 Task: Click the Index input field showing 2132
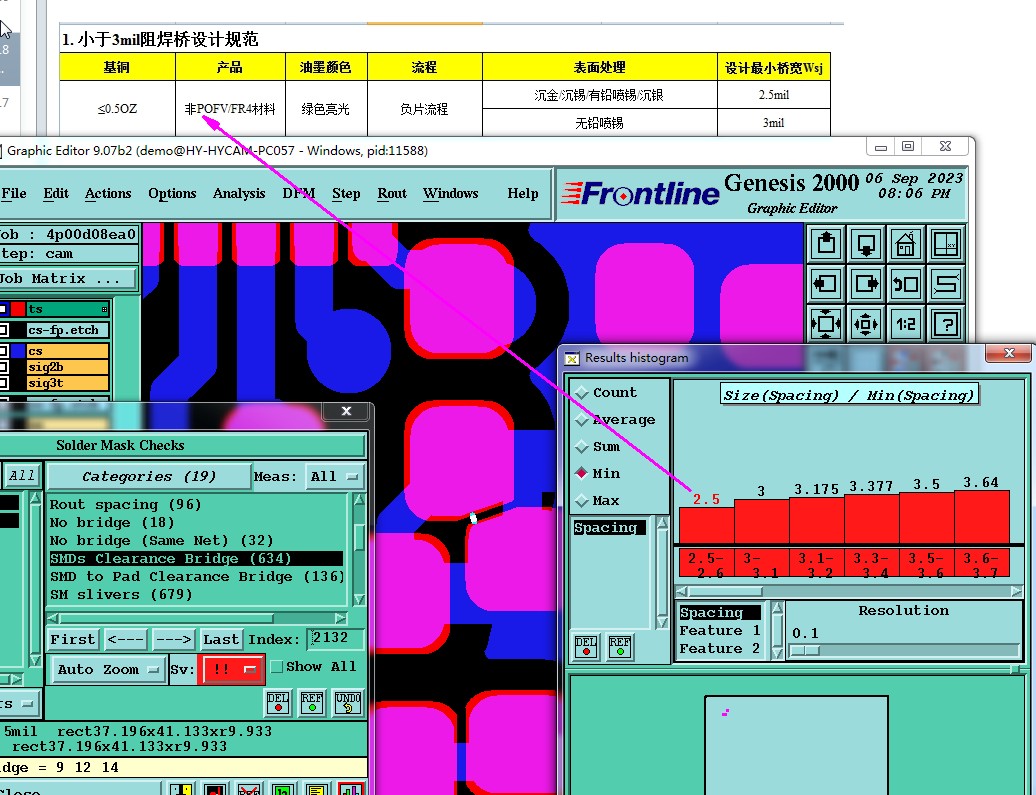335,638
